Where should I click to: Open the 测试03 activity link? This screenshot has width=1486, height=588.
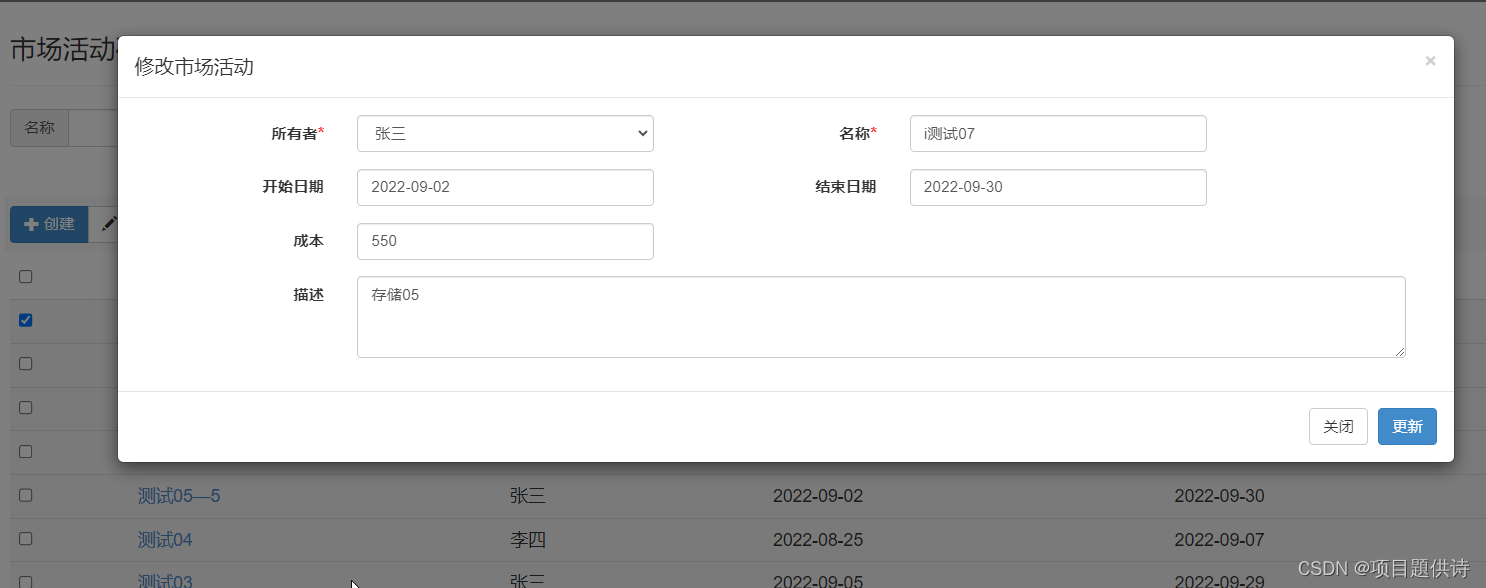click(165, 581)
